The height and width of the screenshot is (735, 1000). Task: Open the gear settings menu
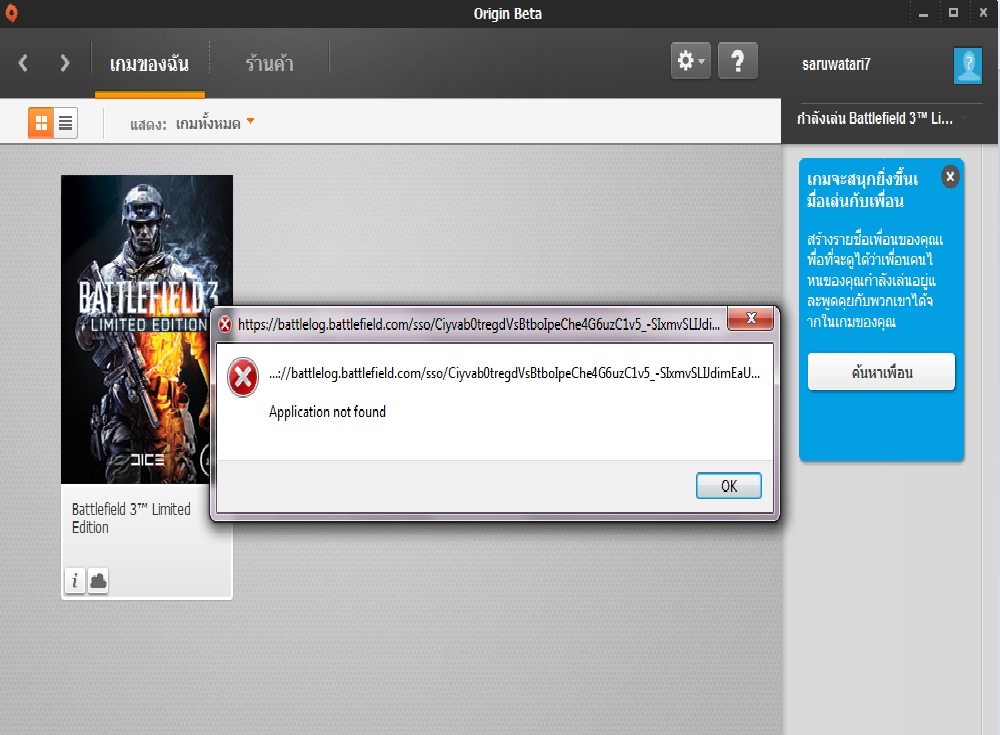pos(691,61)
